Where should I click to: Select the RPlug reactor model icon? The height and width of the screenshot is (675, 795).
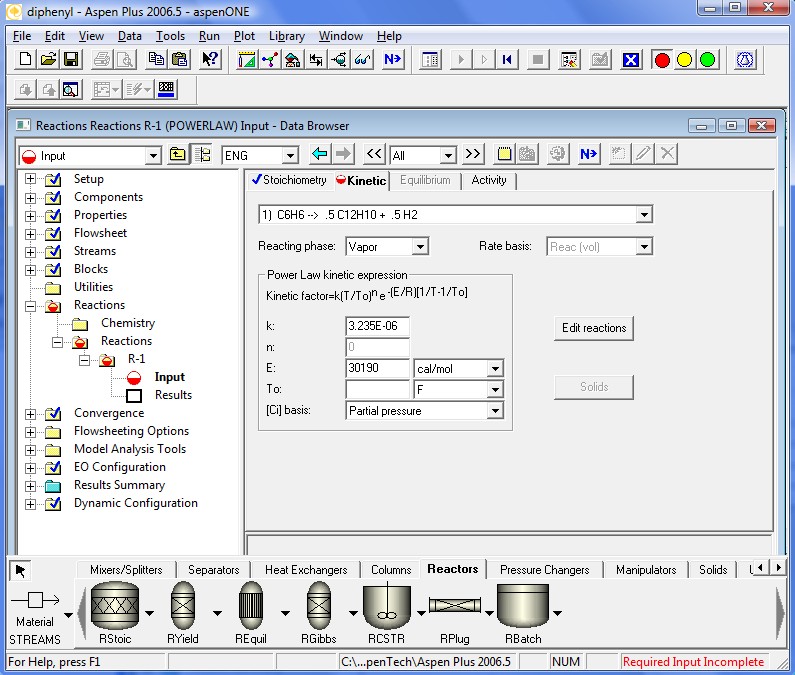pyautogui.click(x=456, y=605)
